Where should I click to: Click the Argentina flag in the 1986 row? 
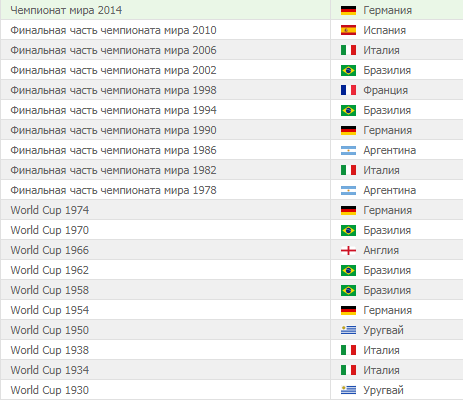(x=348, y=150)
